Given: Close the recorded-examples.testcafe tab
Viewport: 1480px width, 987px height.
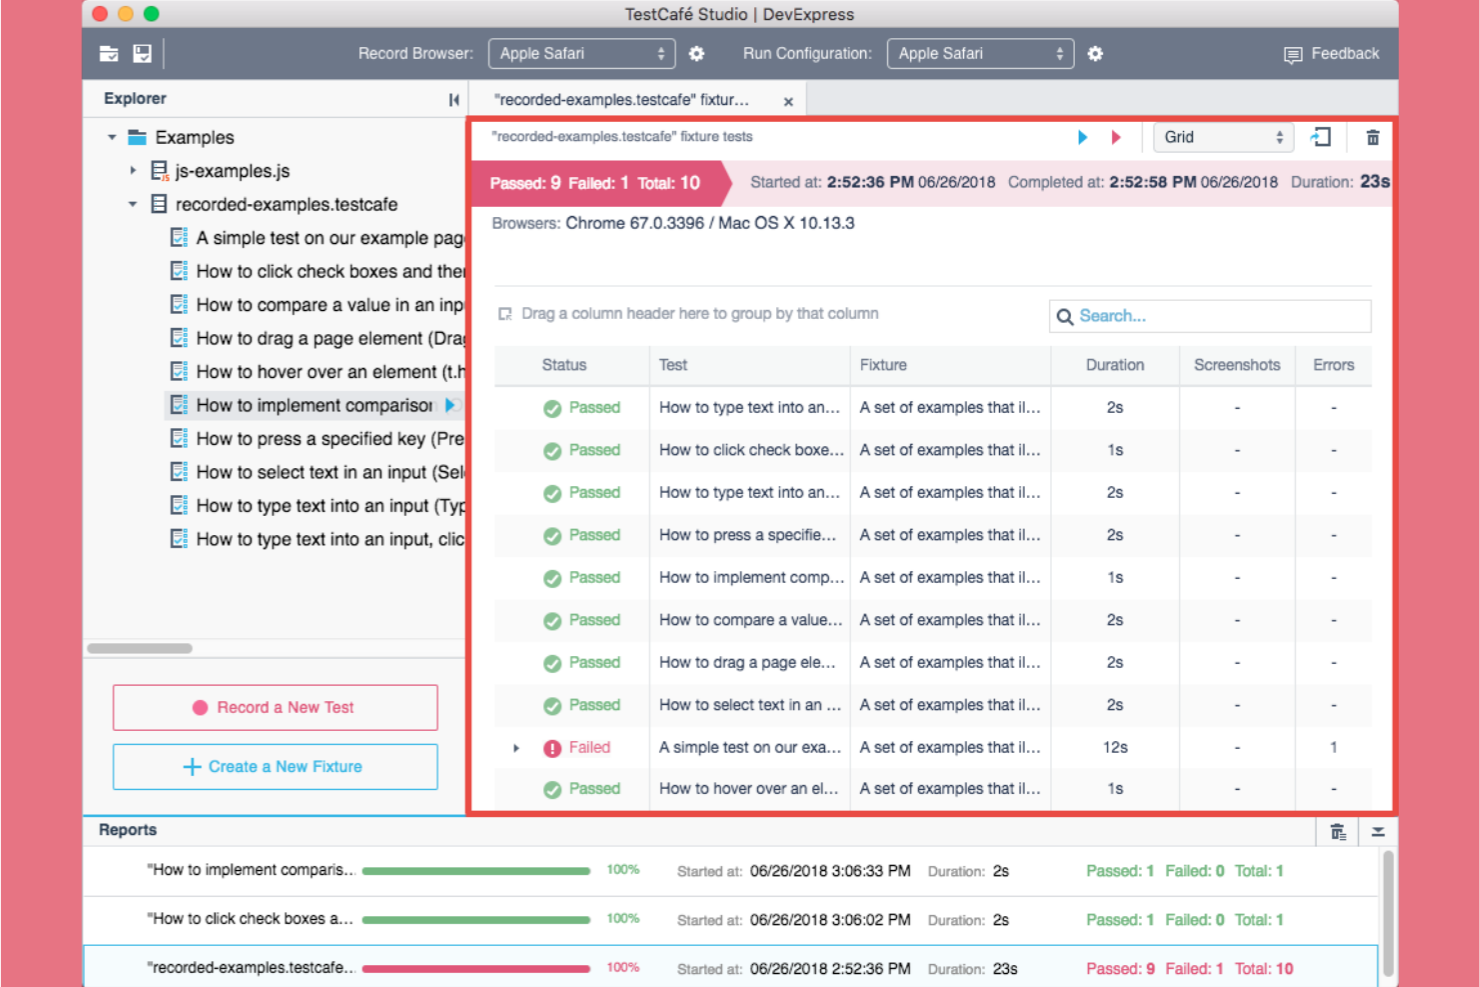Looking at the screenshot, I should pos(788,102).
